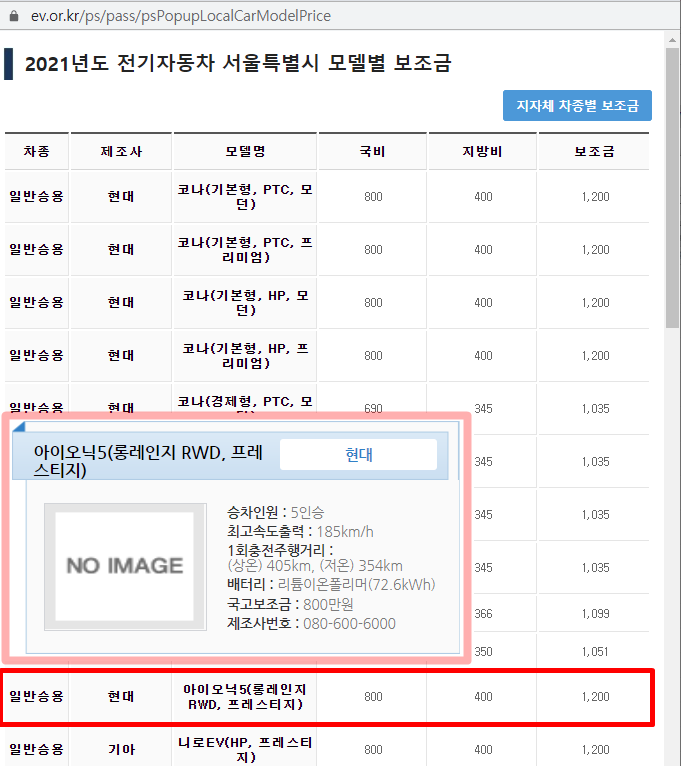The width and height of the screenshot is (681, 766).
Task: Click tooltip line 승차인원 : 5인승
Action: (x=276, y=512)
